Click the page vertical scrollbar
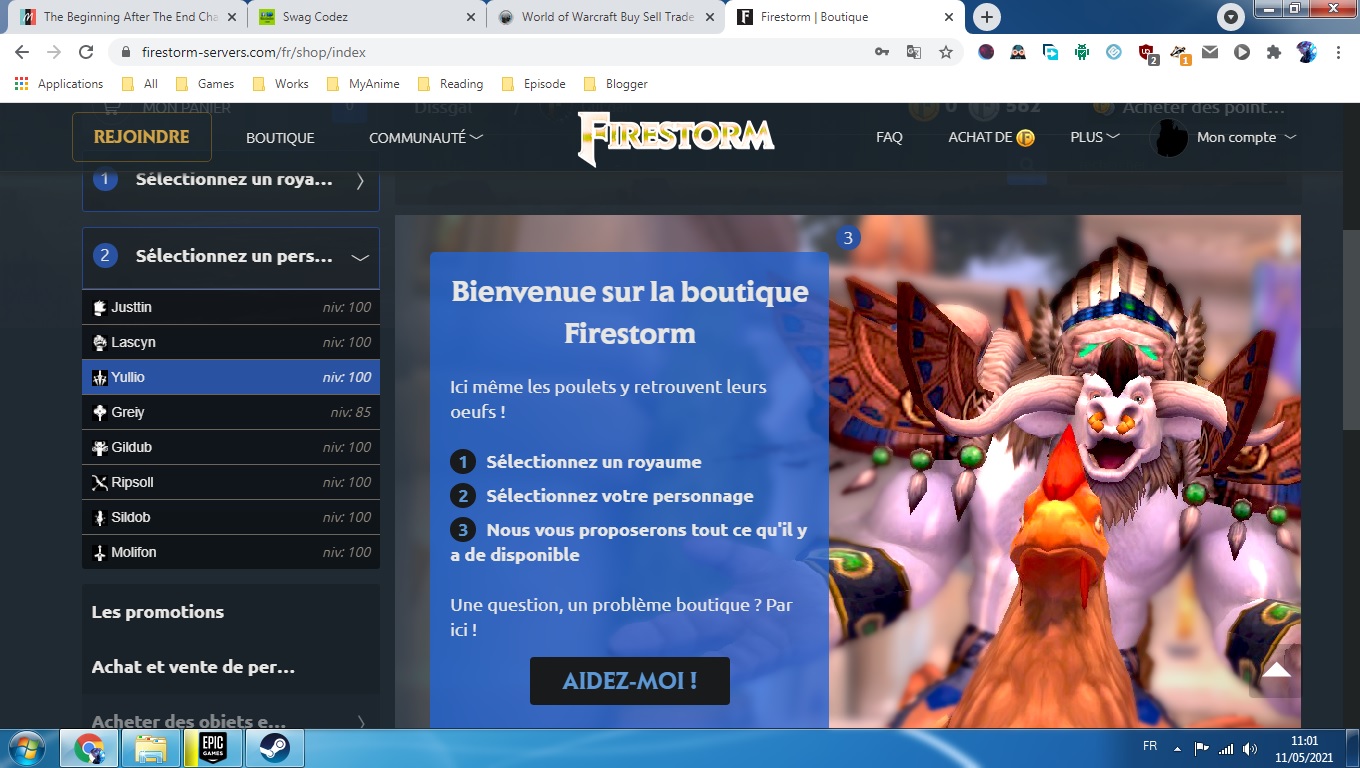 click(1351, 330)
